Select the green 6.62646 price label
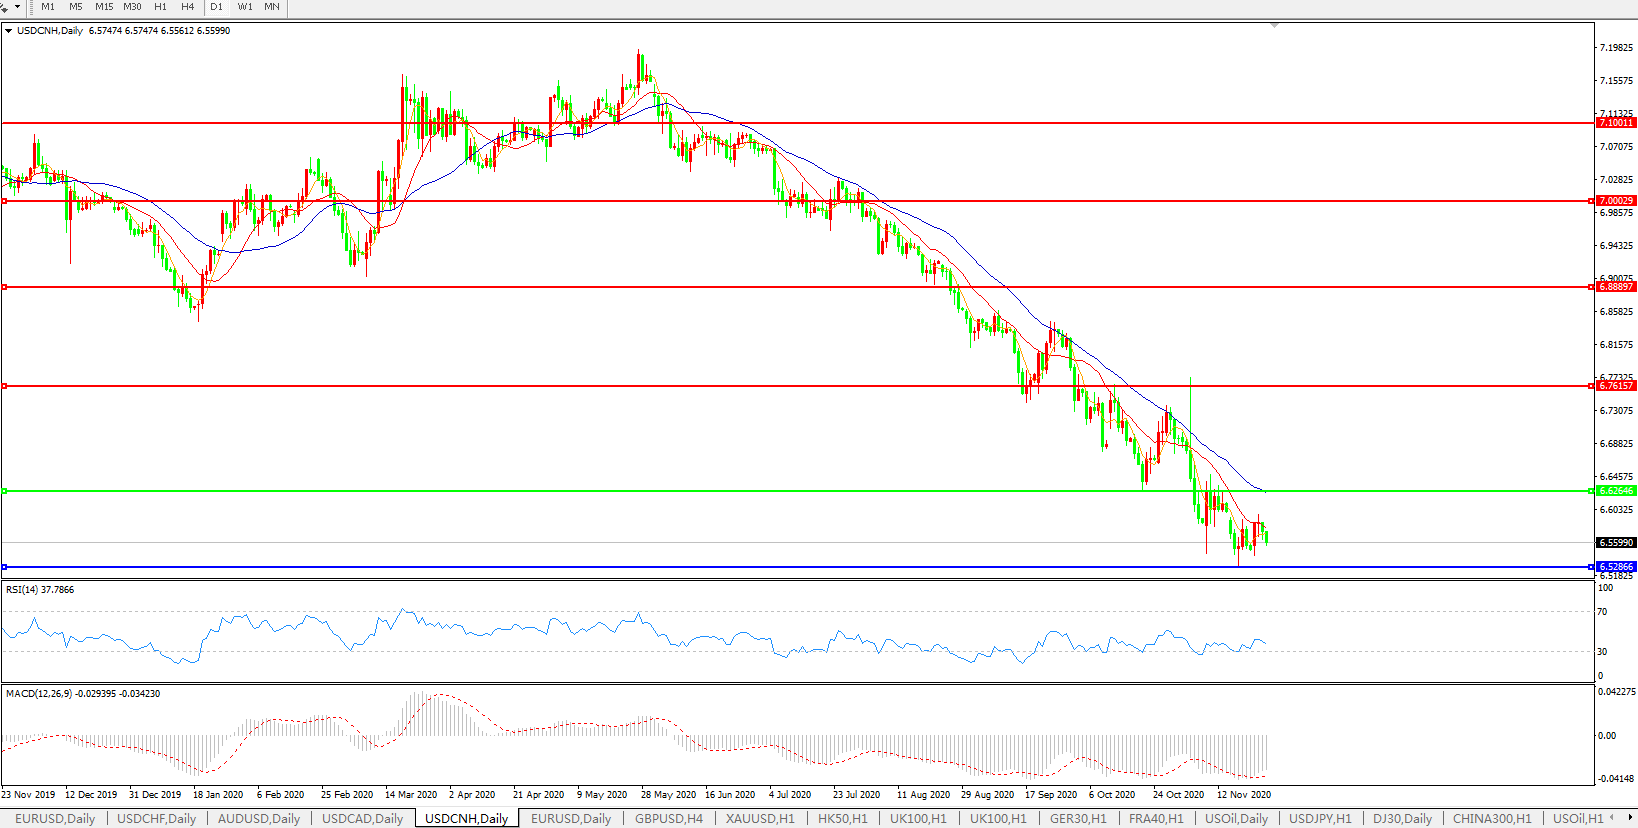 coord(1615,491)
